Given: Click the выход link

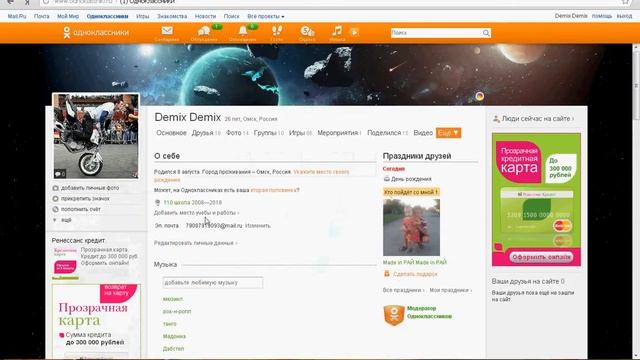Looking at the screenshot, I should point(624,16).
